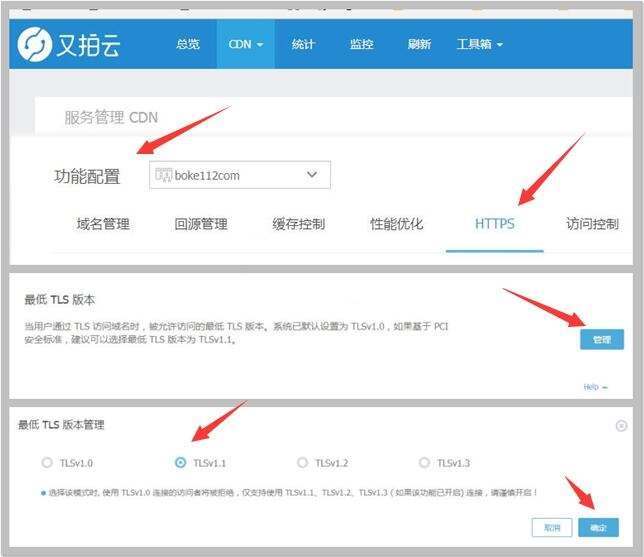Switch to the 缓存控制 tab
The image size is (644, 557).
point(299,224)
